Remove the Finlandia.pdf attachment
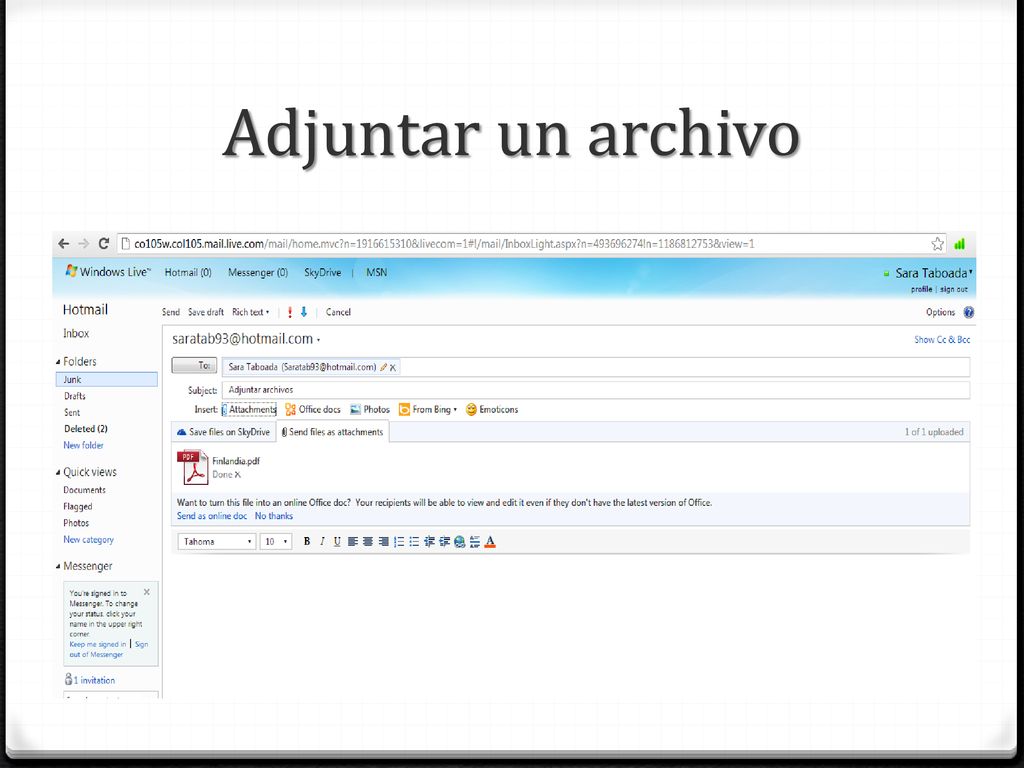Viewport: 1024px width, 768px height. tap(238, 475)
